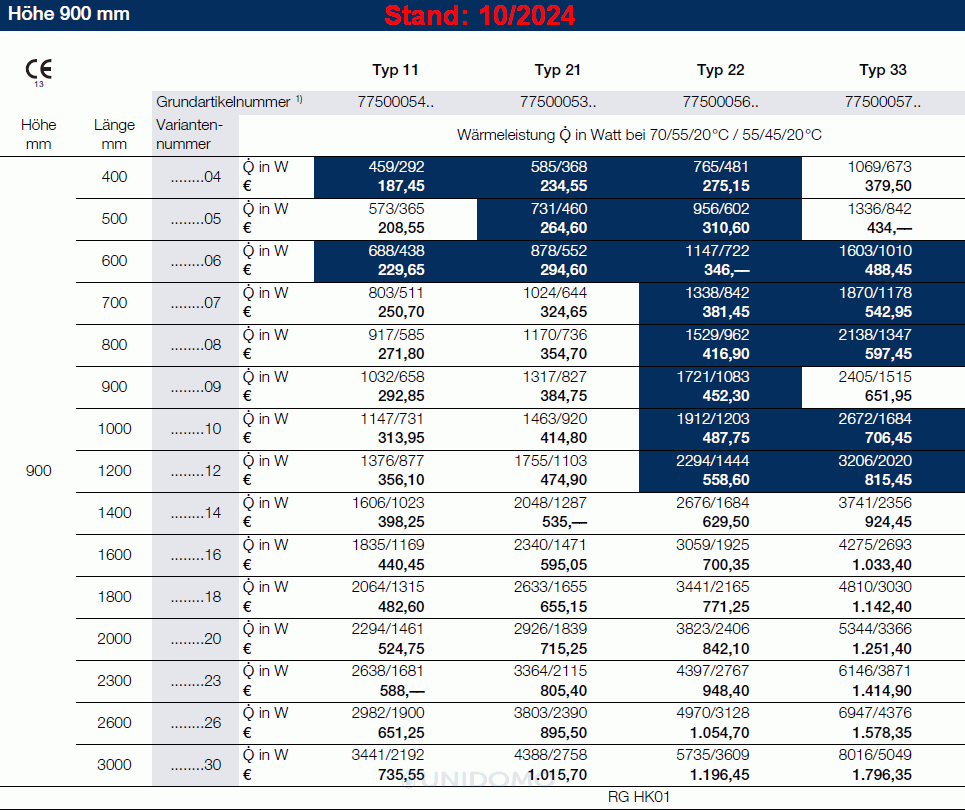Select variant number ........04
Image resolution: width=965 pixels, height=810 pixels.
click(195, 177)
